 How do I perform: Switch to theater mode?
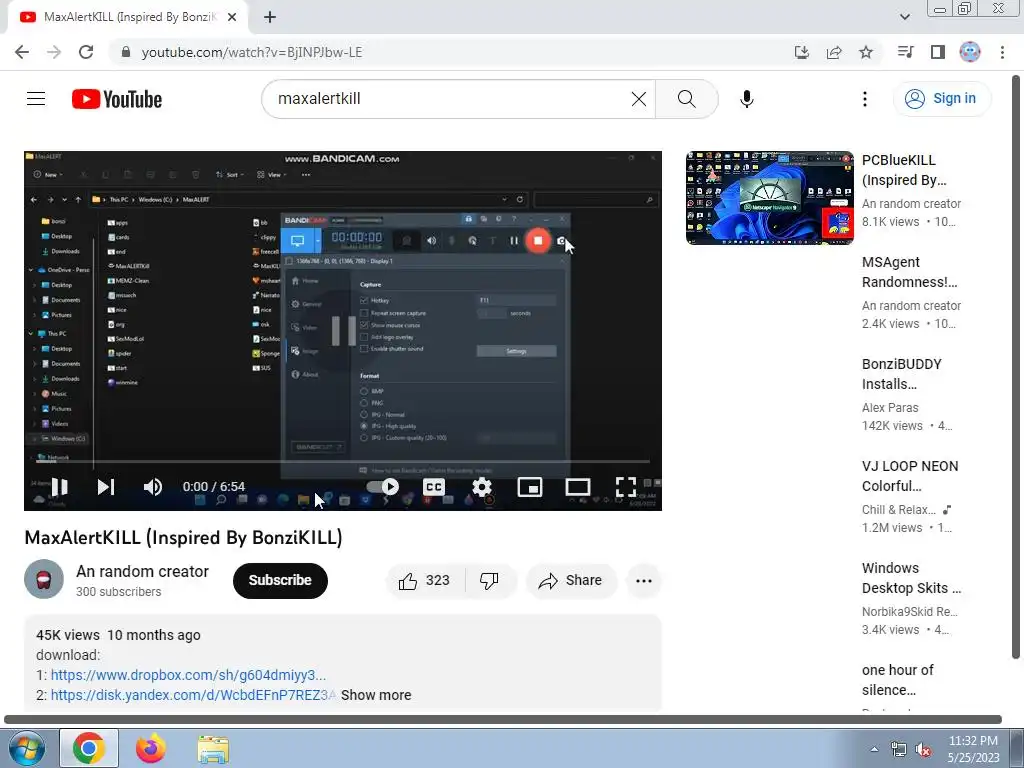578,487
